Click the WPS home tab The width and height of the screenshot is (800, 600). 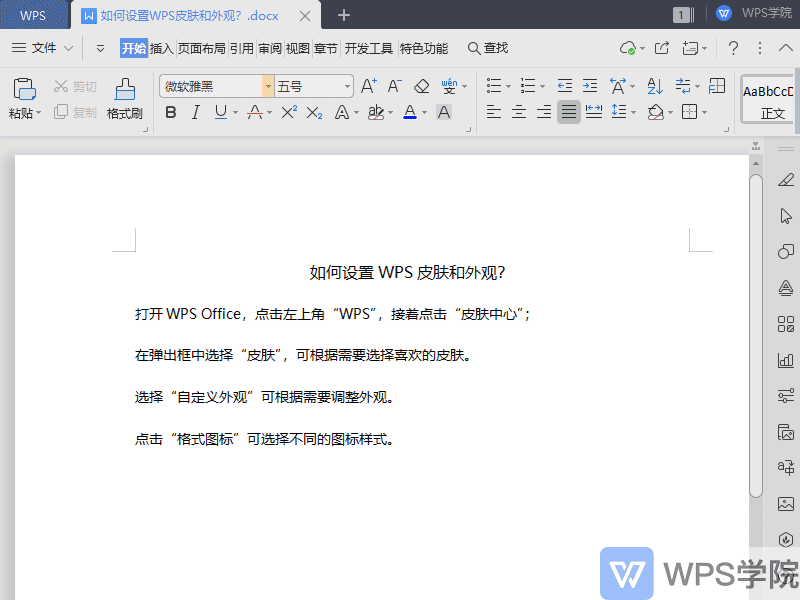pyautogui.click(x=33, y=15)
